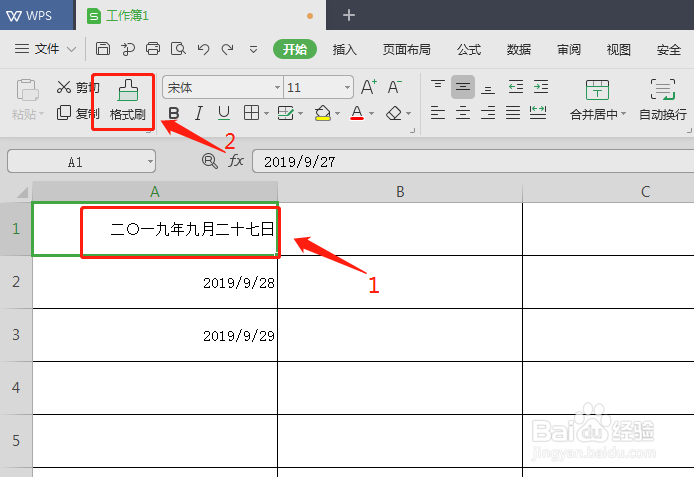
Task: Open 公式 tab
Action: pos(469,49)
